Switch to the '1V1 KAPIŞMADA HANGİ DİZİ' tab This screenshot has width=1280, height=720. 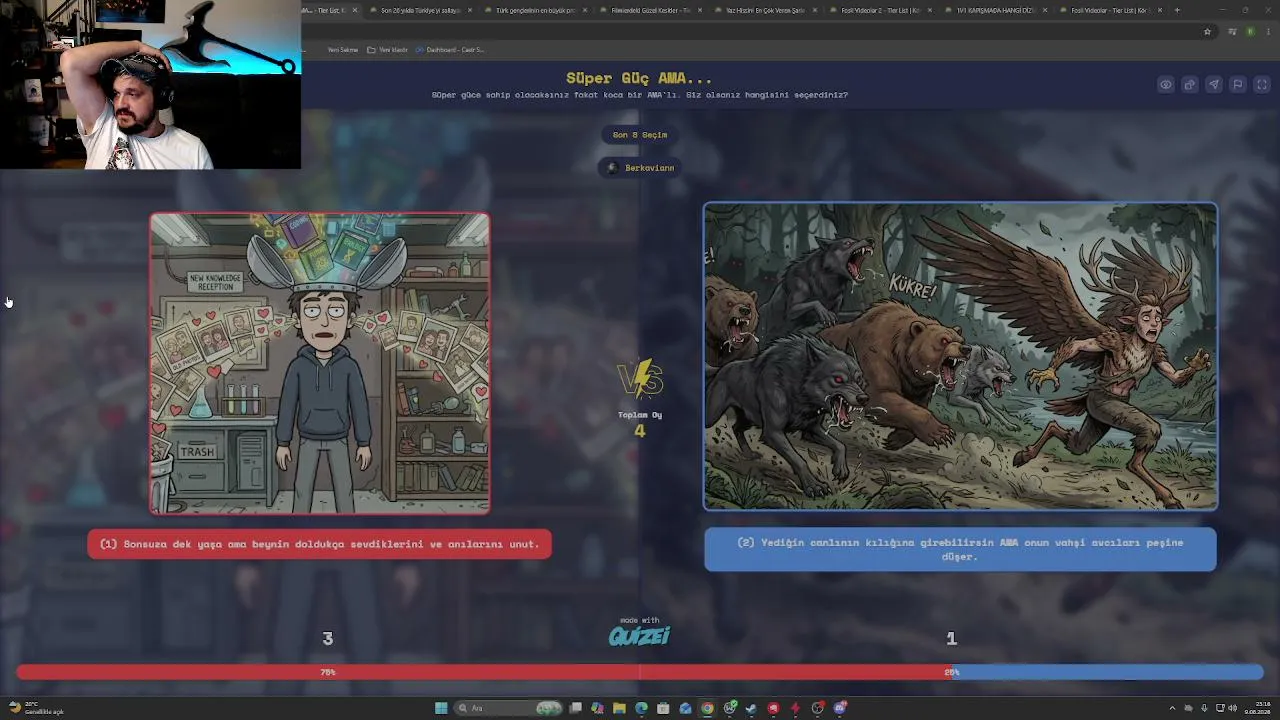995,10
